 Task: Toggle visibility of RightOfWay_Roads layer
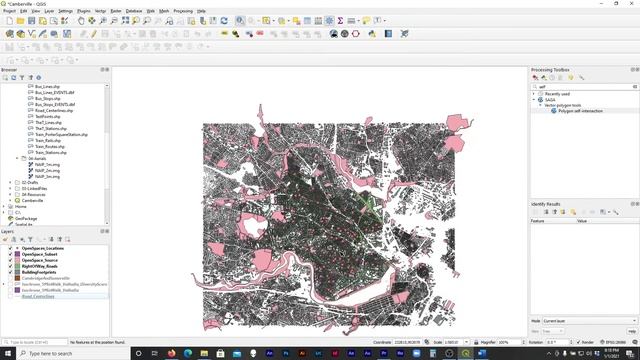(11, 266)
